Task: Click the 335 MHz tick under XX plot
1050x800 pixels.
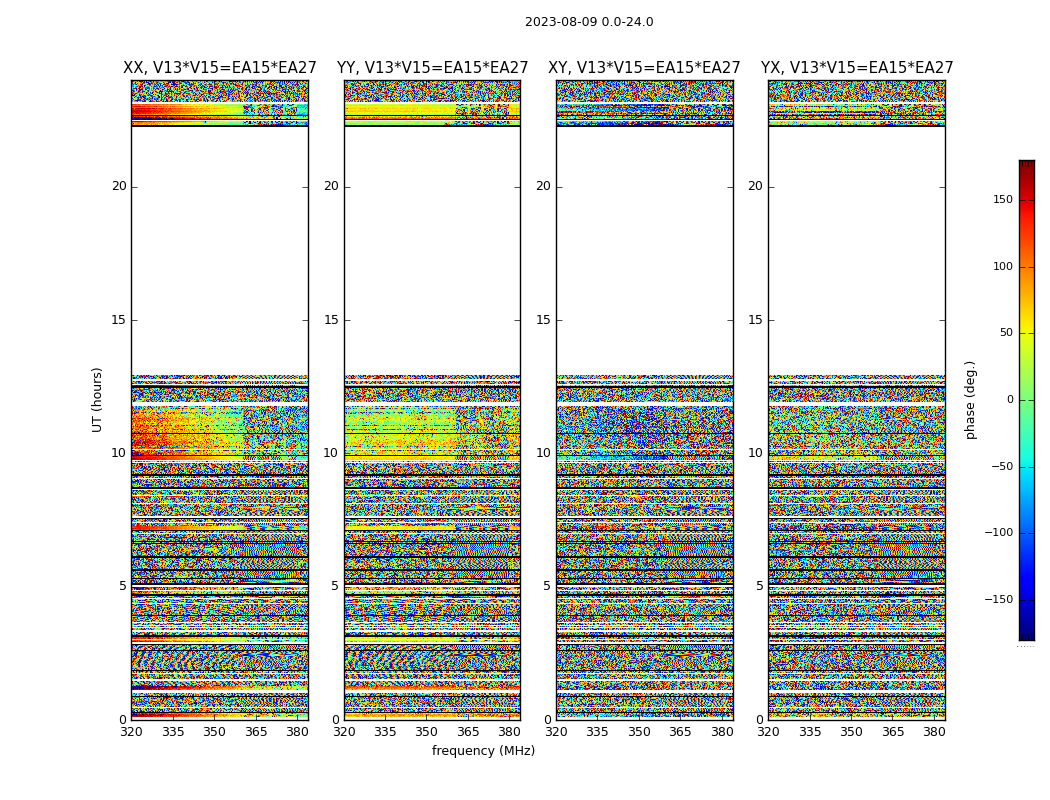Action: (173, 732)
